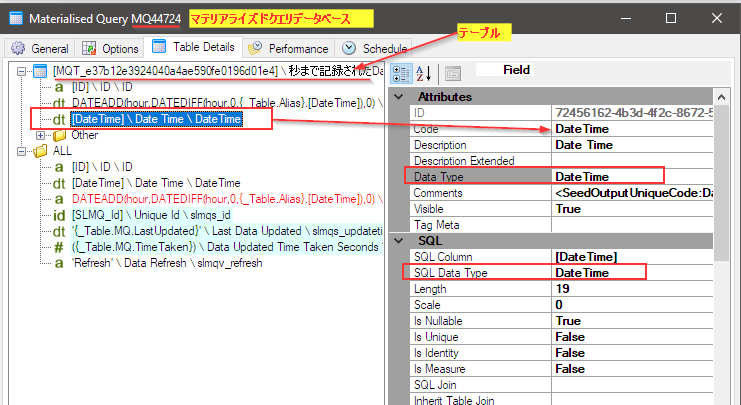This screenshot has height=405, width=741.
Task: Click the table icon beside MQT_e37b12e3924040a4ae590fe0196d01e4
Action: point(40,71)
